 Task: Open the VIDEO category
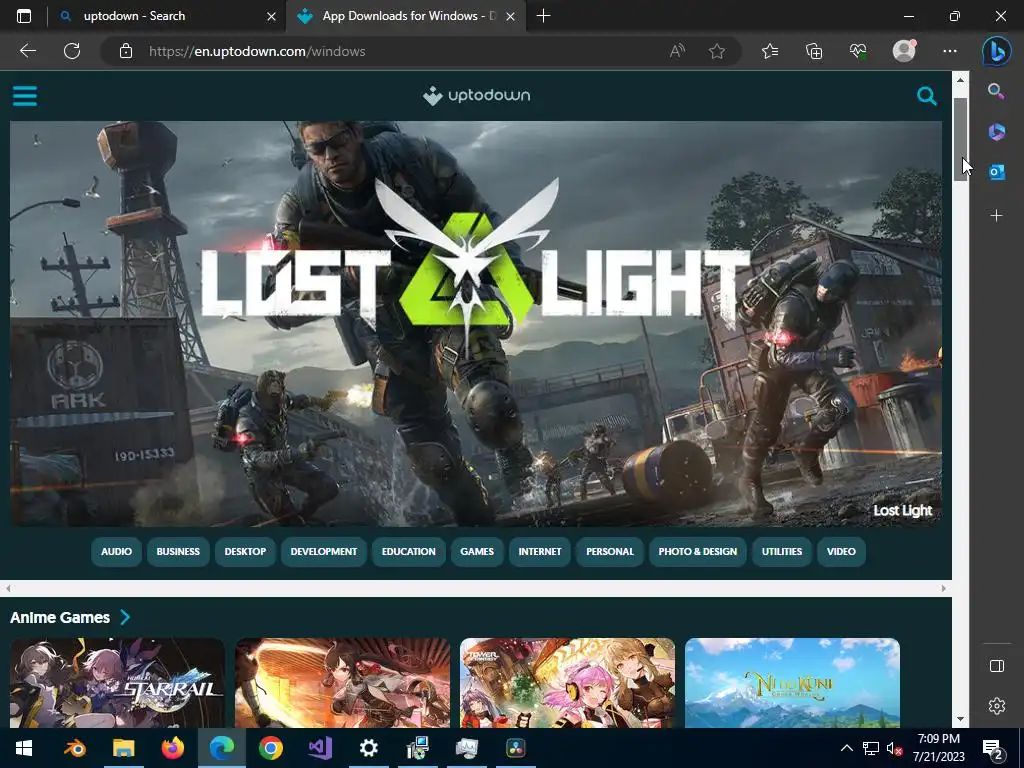coord(841,551)
